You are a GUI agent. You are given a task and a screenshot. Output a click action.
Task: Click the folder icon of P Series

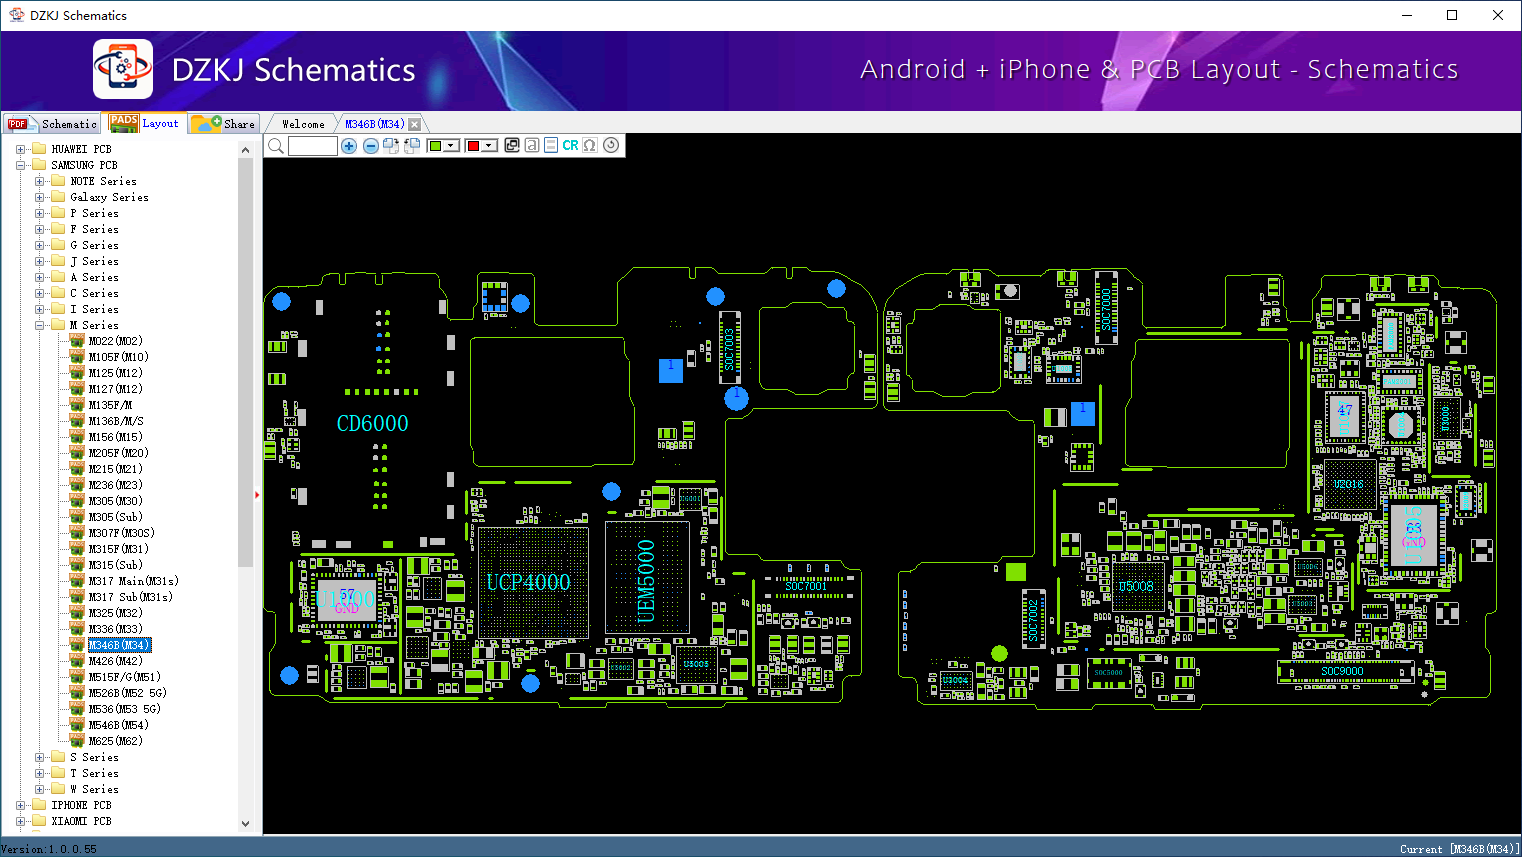tap(58, 213)
